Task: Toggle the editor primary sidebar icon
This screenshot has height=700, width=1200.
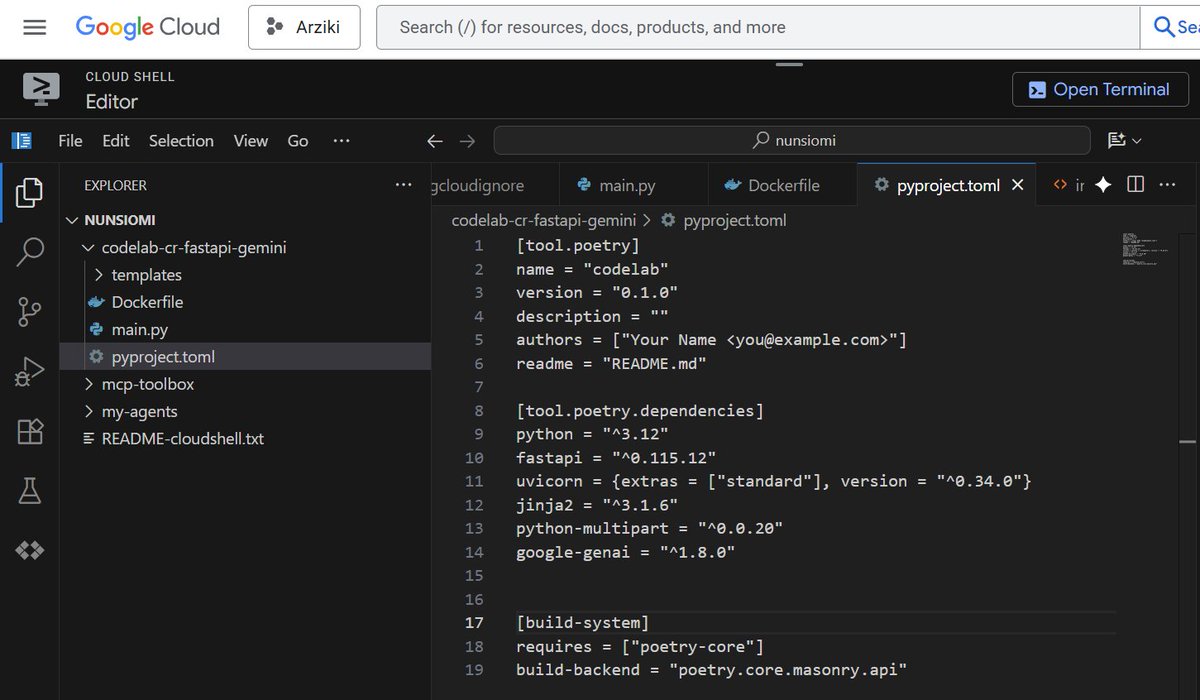Action: 22,141
